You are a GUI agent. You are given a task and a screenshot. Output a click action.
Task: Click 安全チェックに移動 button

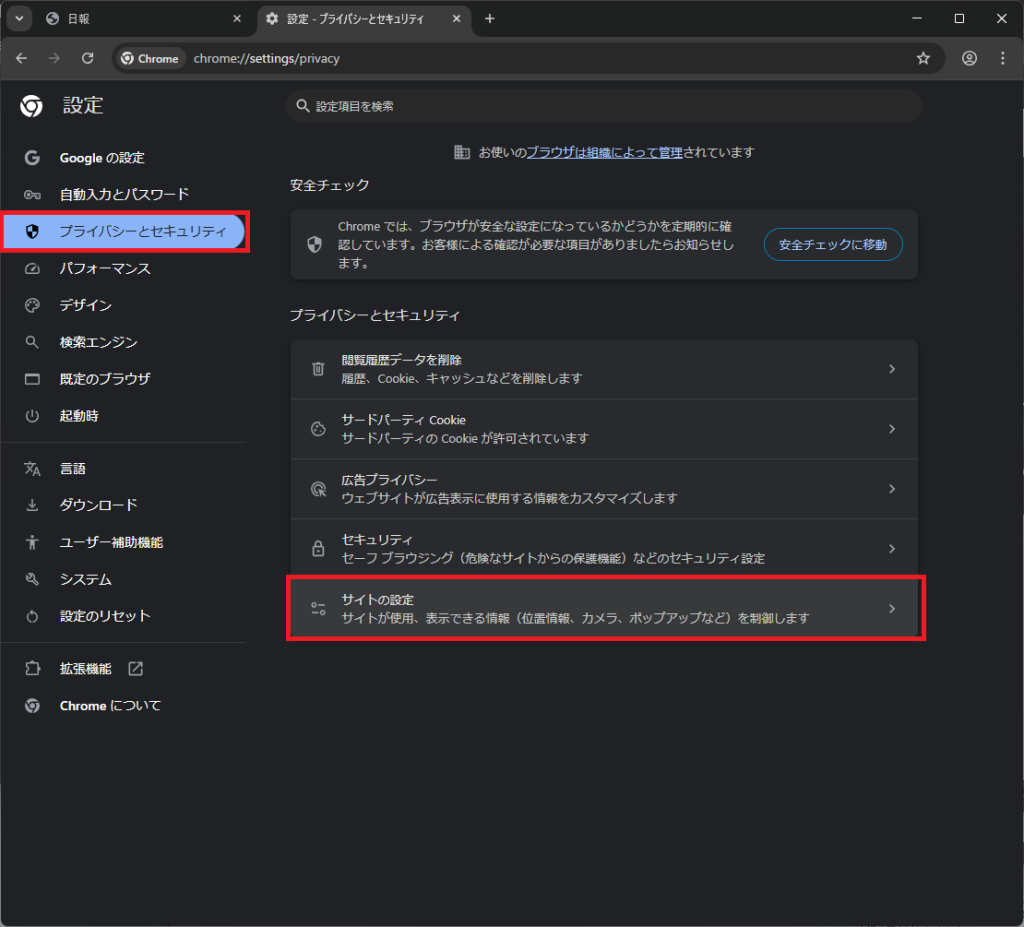point(832,244)
